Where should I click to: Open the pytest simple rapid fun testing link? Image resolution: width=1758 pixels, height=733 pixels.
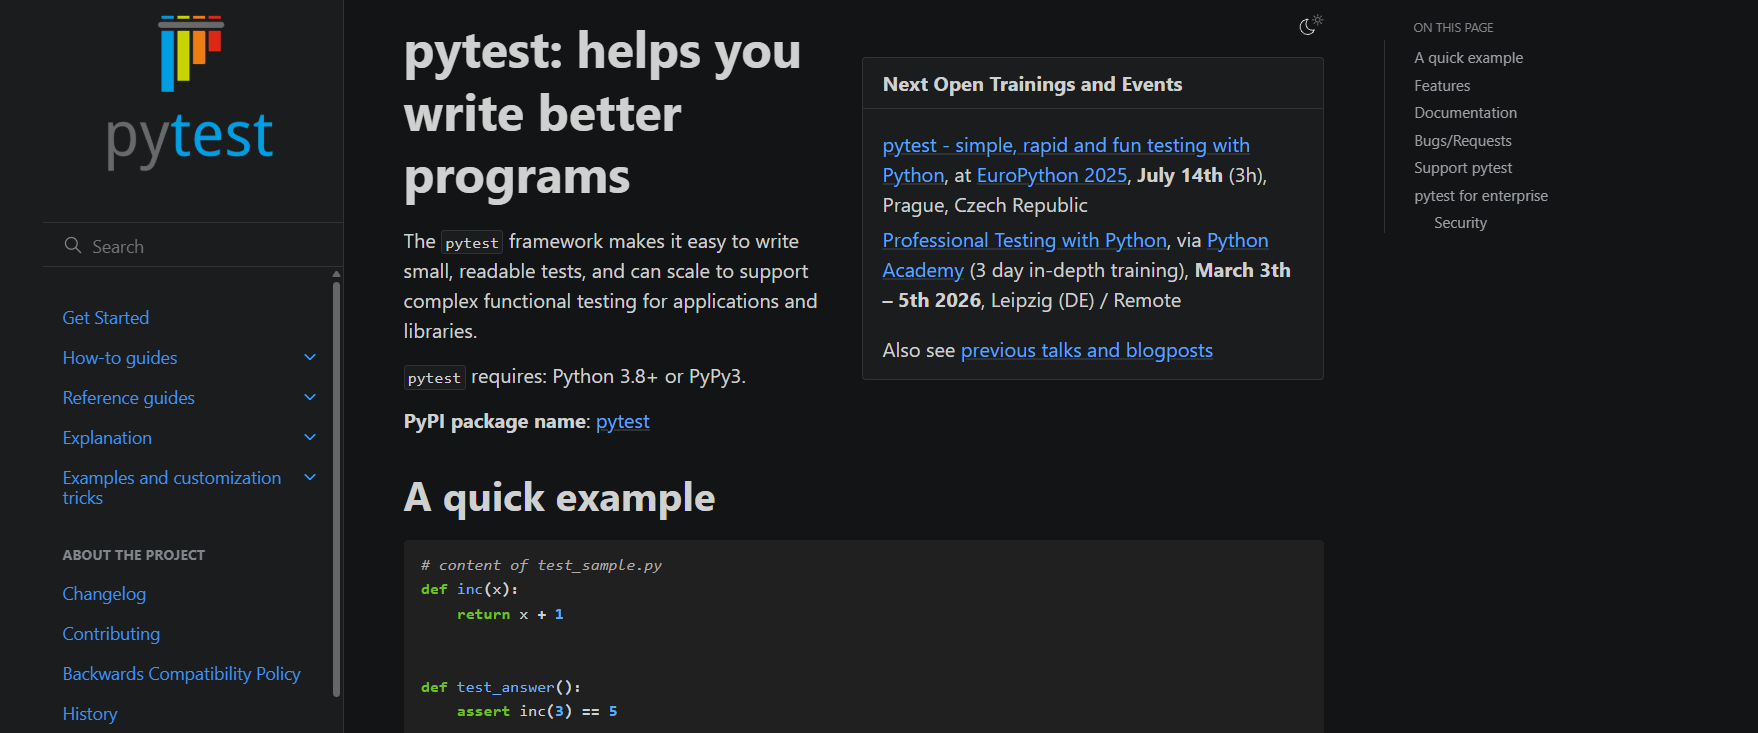coord(1066,160)
